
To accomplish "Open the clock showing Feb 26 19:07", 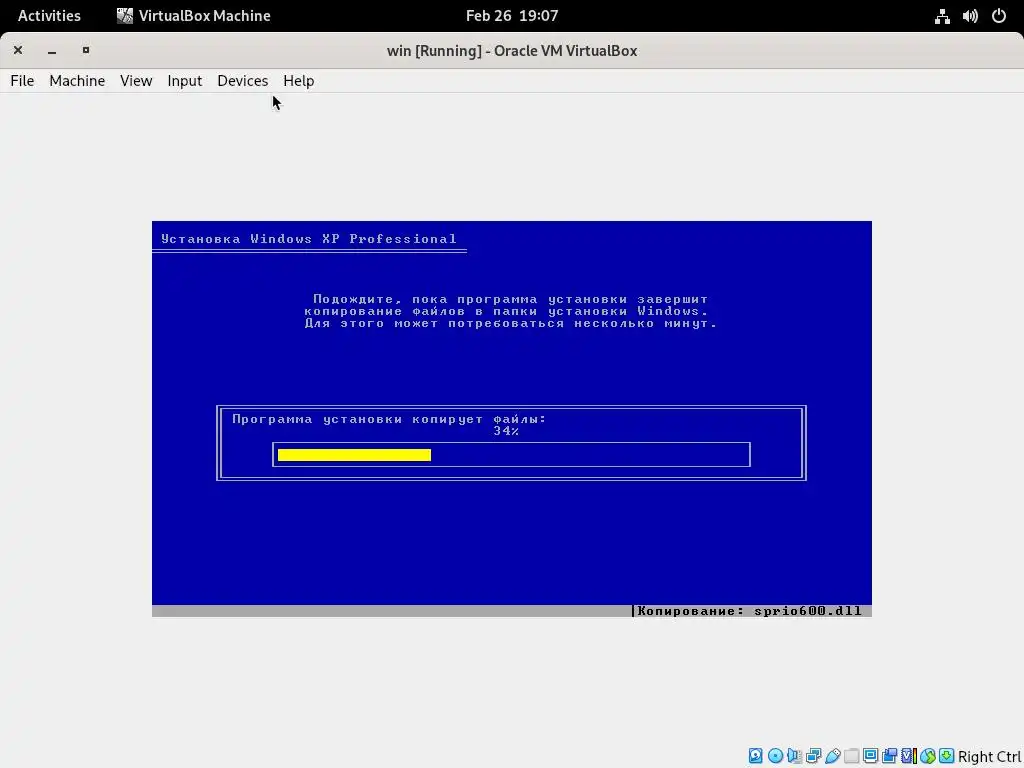I will coord(512,16).
